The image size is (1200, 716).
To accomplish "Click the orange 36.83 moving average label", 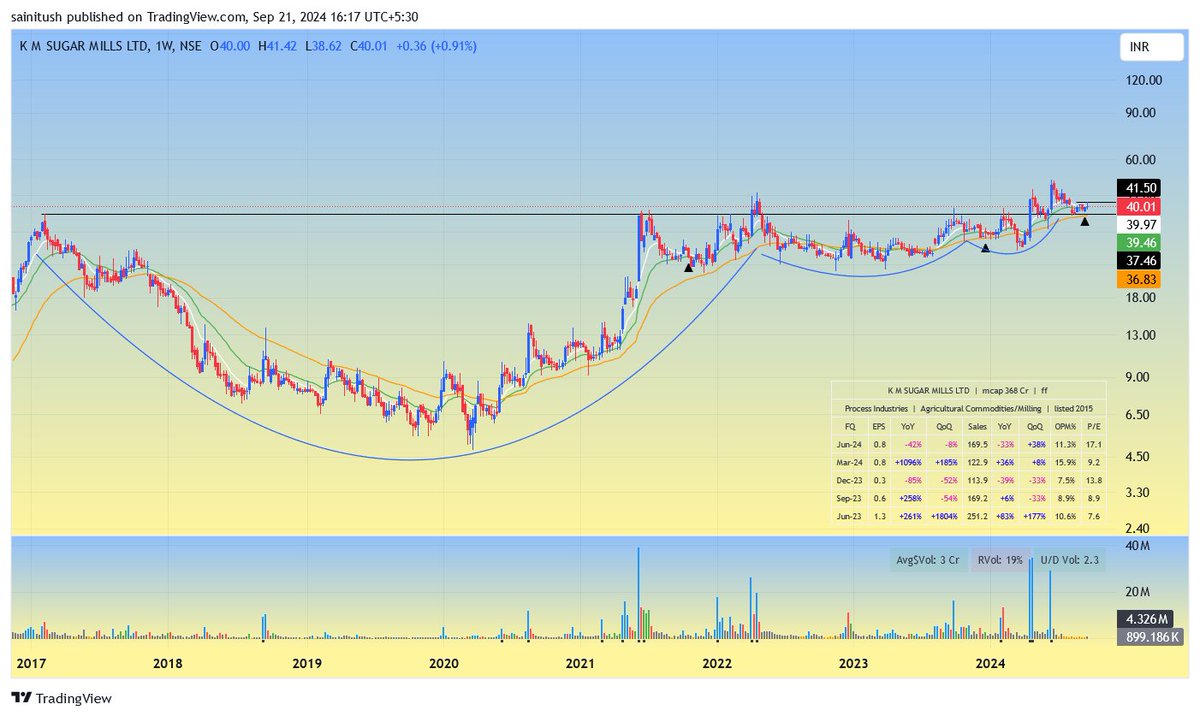I will (x=1141, y=280).
